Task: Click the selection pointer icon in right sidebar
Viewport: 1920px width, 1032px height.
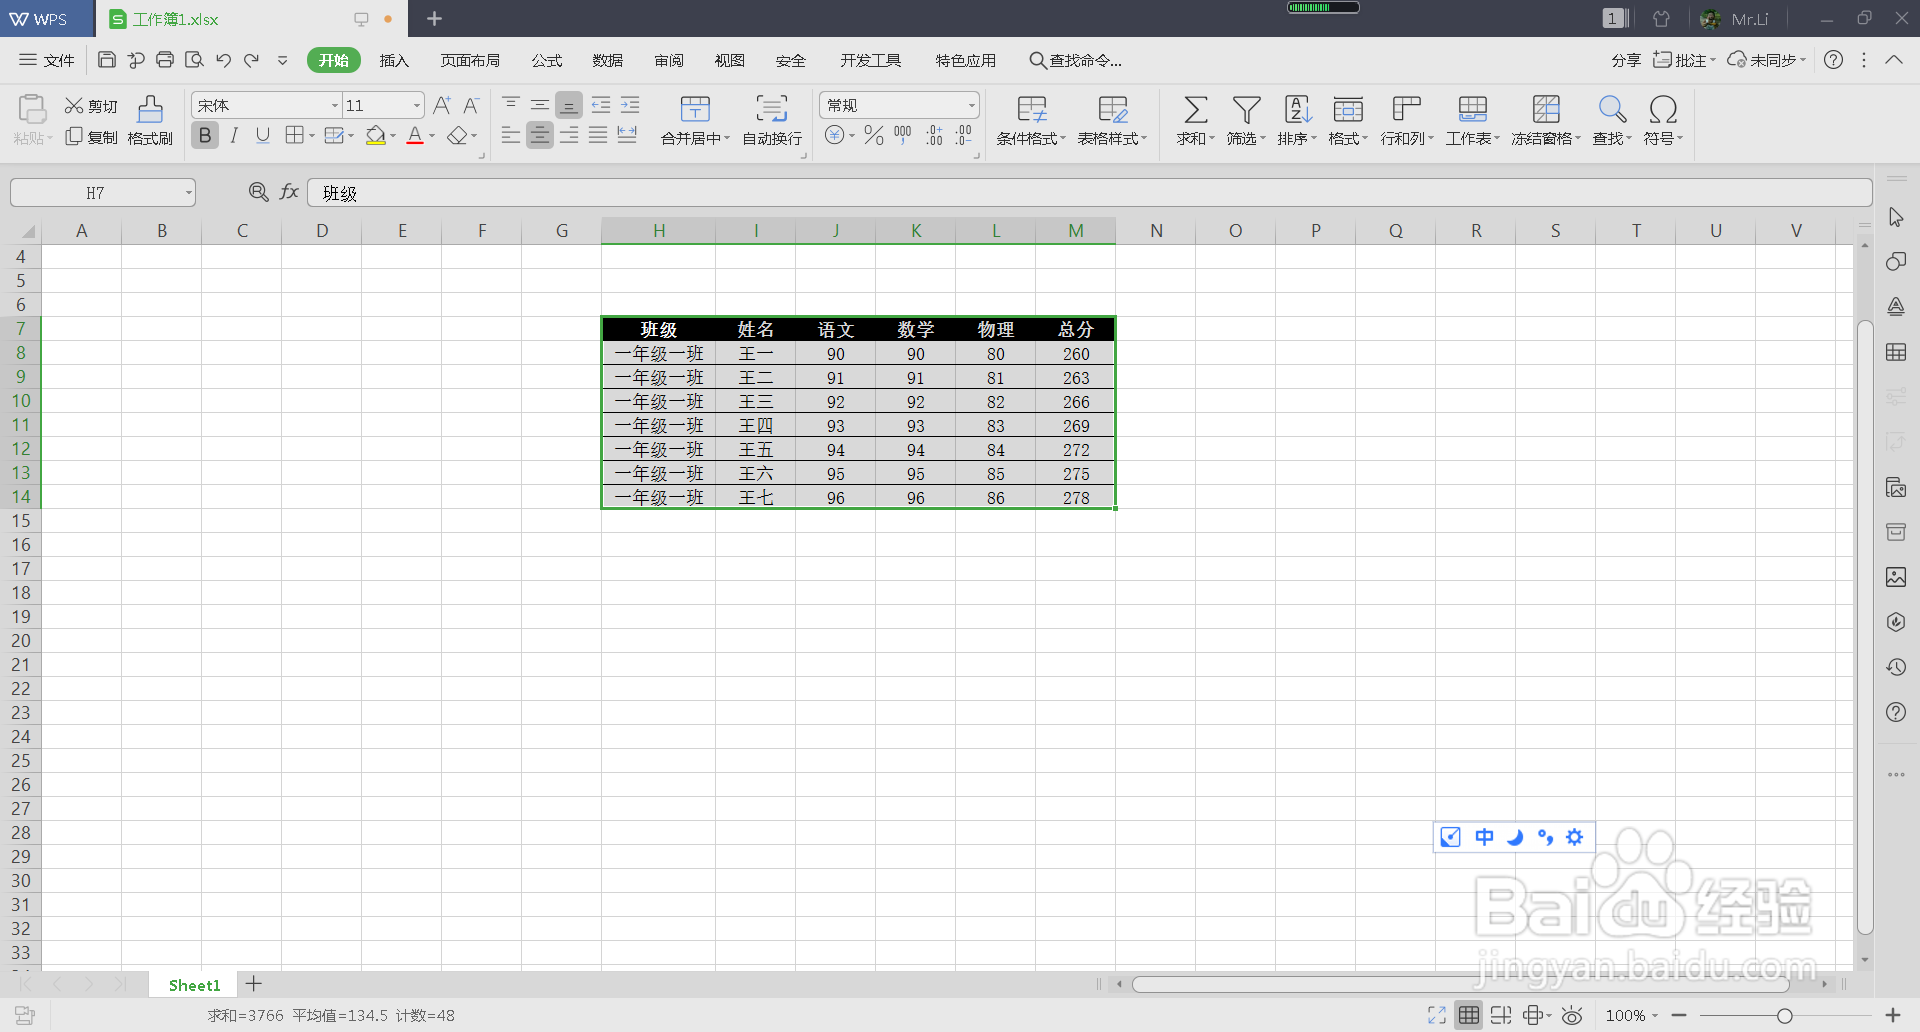Action: 1896,217
